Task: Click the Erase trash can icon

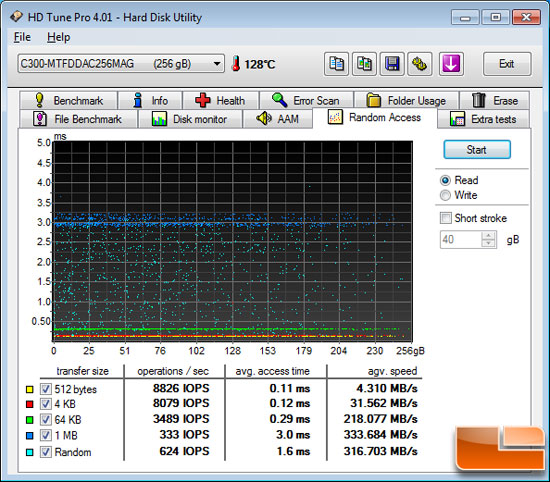Action: click(x=478, y=100)
